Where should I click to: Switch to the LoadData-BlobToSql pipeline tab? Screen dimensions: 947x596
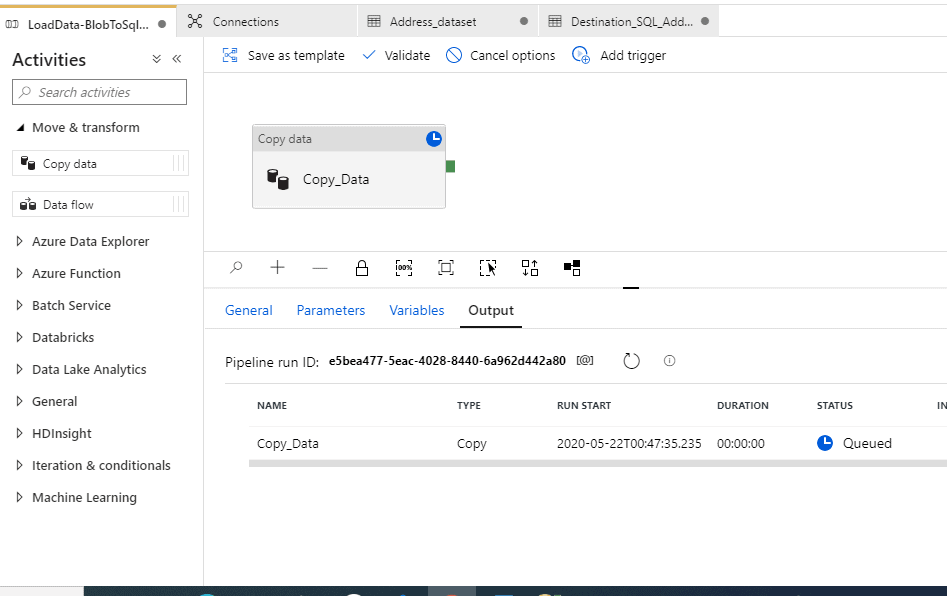(x=88, y=22)
